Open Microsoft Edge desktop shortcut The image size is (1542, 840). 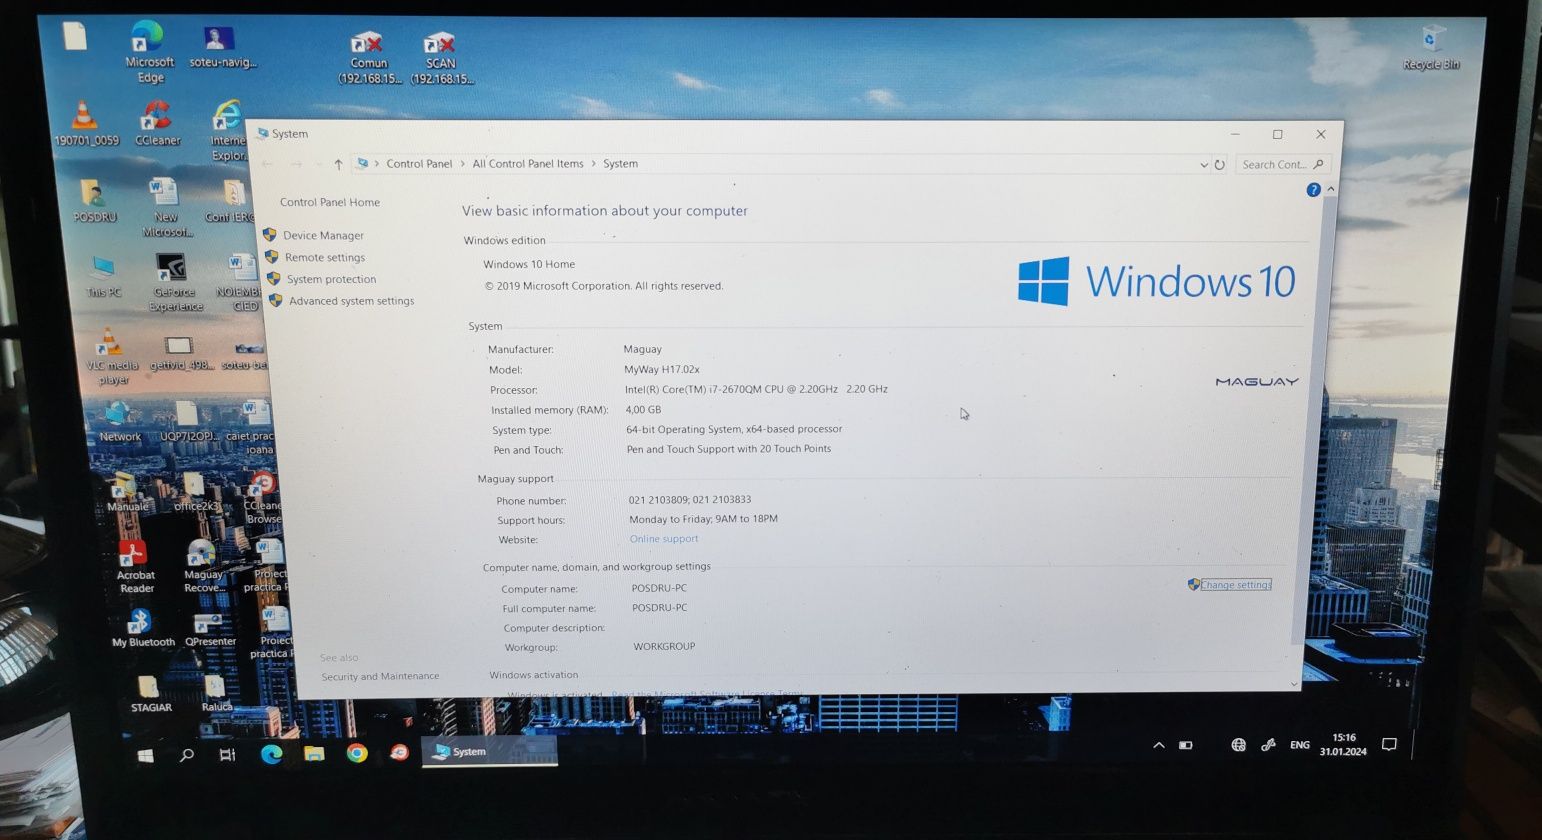(148, 52)
